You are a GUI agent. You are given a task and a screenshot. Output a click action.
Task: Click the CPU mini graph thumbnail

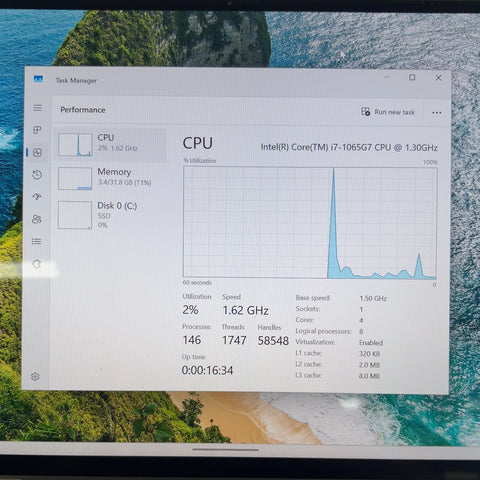(75, 145)
